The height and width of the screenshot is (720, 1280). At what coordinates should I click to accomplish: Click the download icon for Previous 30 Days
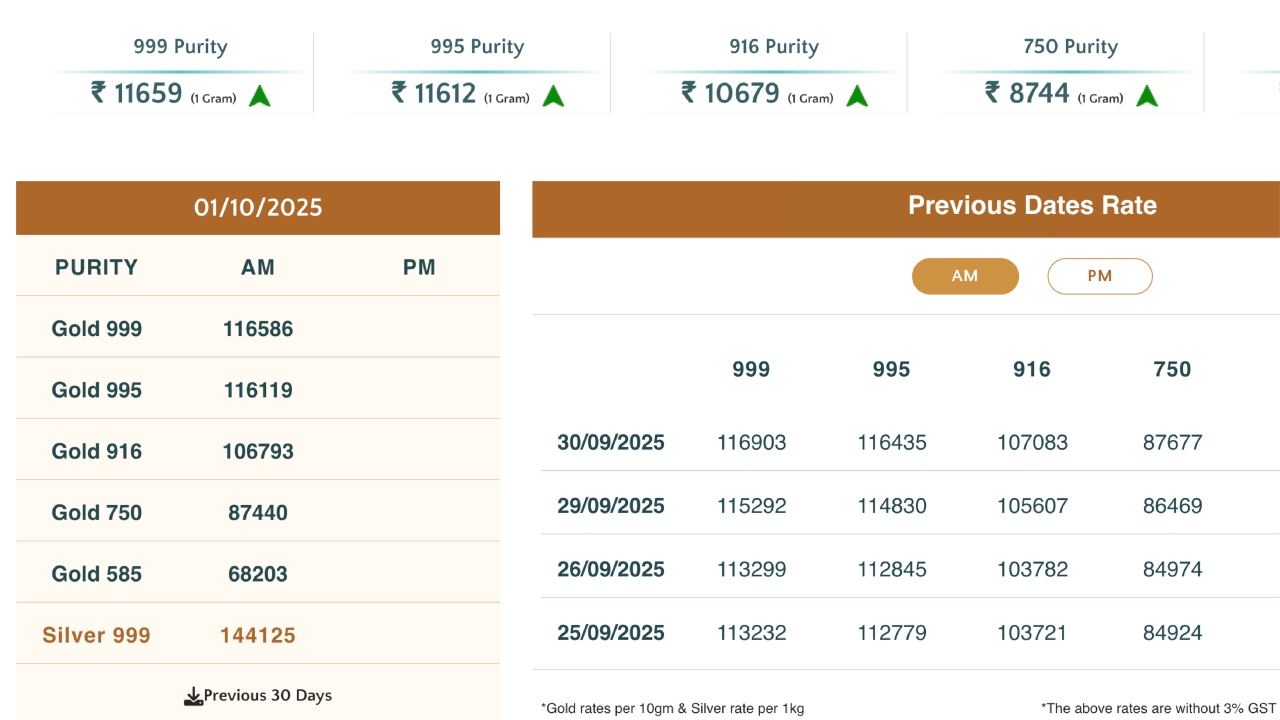[x=193, y=696]
